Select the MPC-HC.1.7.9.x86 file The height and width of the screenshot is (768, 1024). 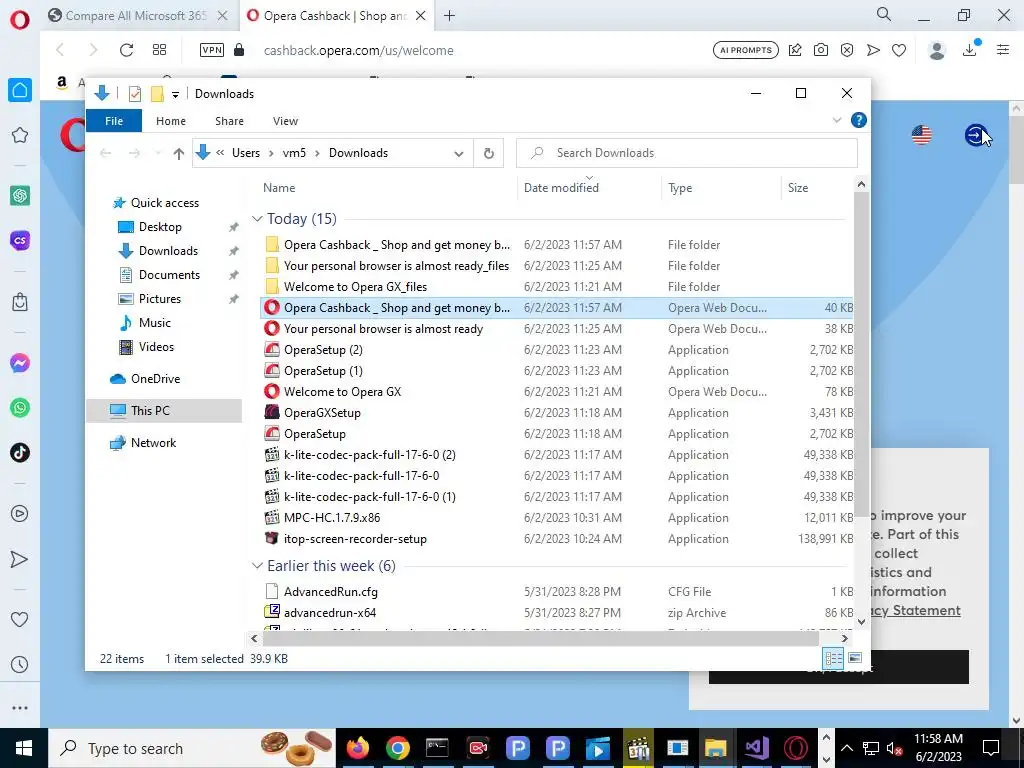click(332, 518)
